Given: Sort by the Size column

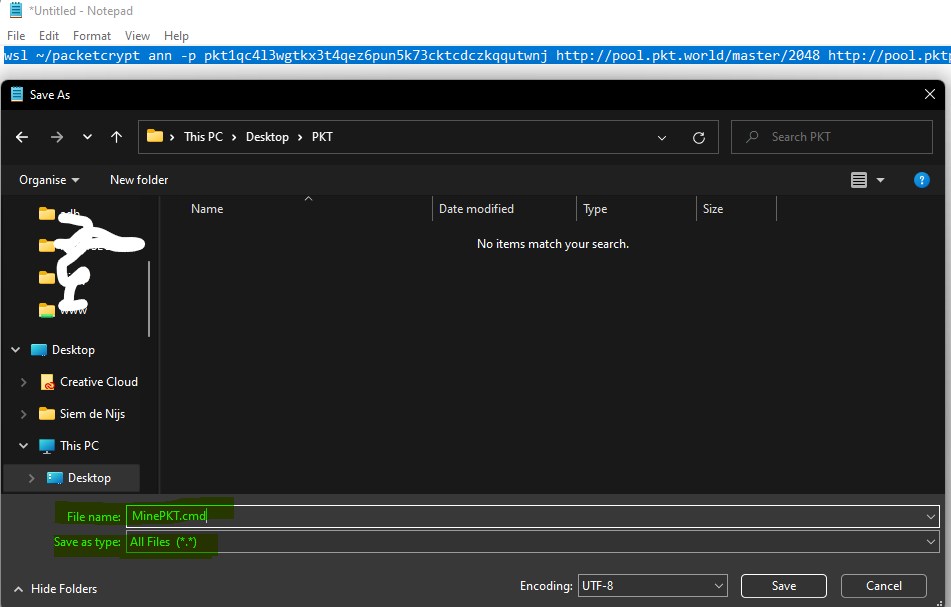Looking at the screenshot, I should tap(713, 209).
